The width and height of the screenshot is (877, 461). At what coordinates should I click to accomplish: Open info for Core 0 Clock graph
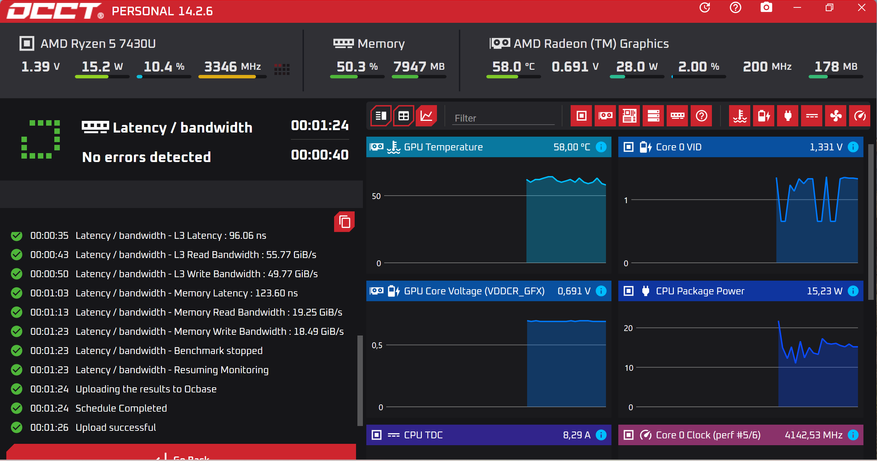[x=853, y=435]
